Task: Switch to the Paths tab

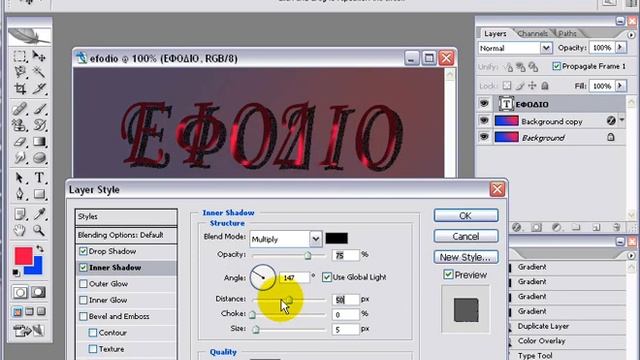Action: (x=567, y=33)
